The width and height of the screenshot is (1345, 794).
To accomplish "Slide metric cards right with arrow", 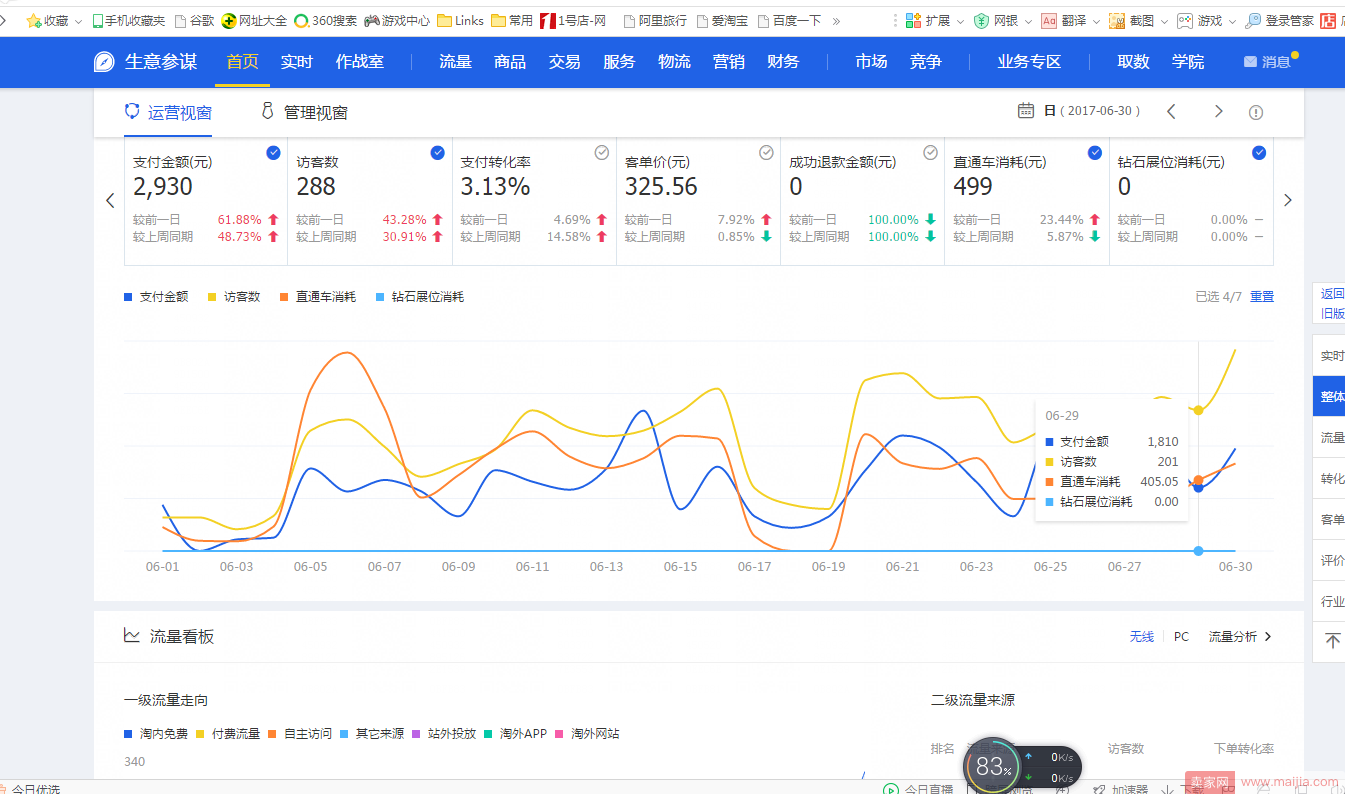I will click(x=1288, y=200).
